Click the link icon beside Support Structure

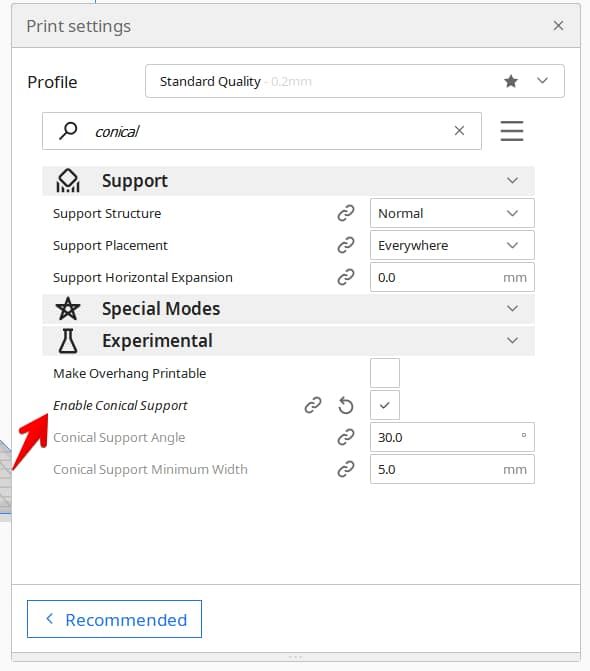(346, 213)
